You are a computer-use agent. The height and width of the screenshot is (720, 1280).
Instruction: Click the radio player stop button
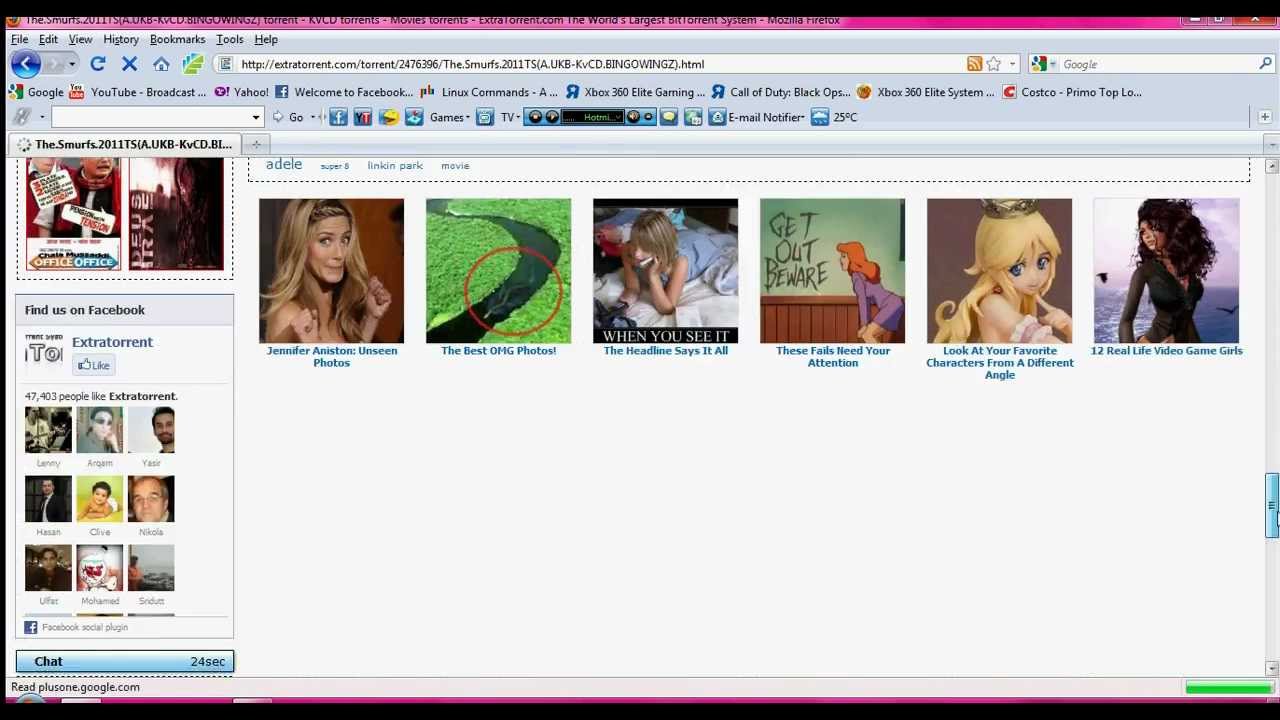point(536,117)
